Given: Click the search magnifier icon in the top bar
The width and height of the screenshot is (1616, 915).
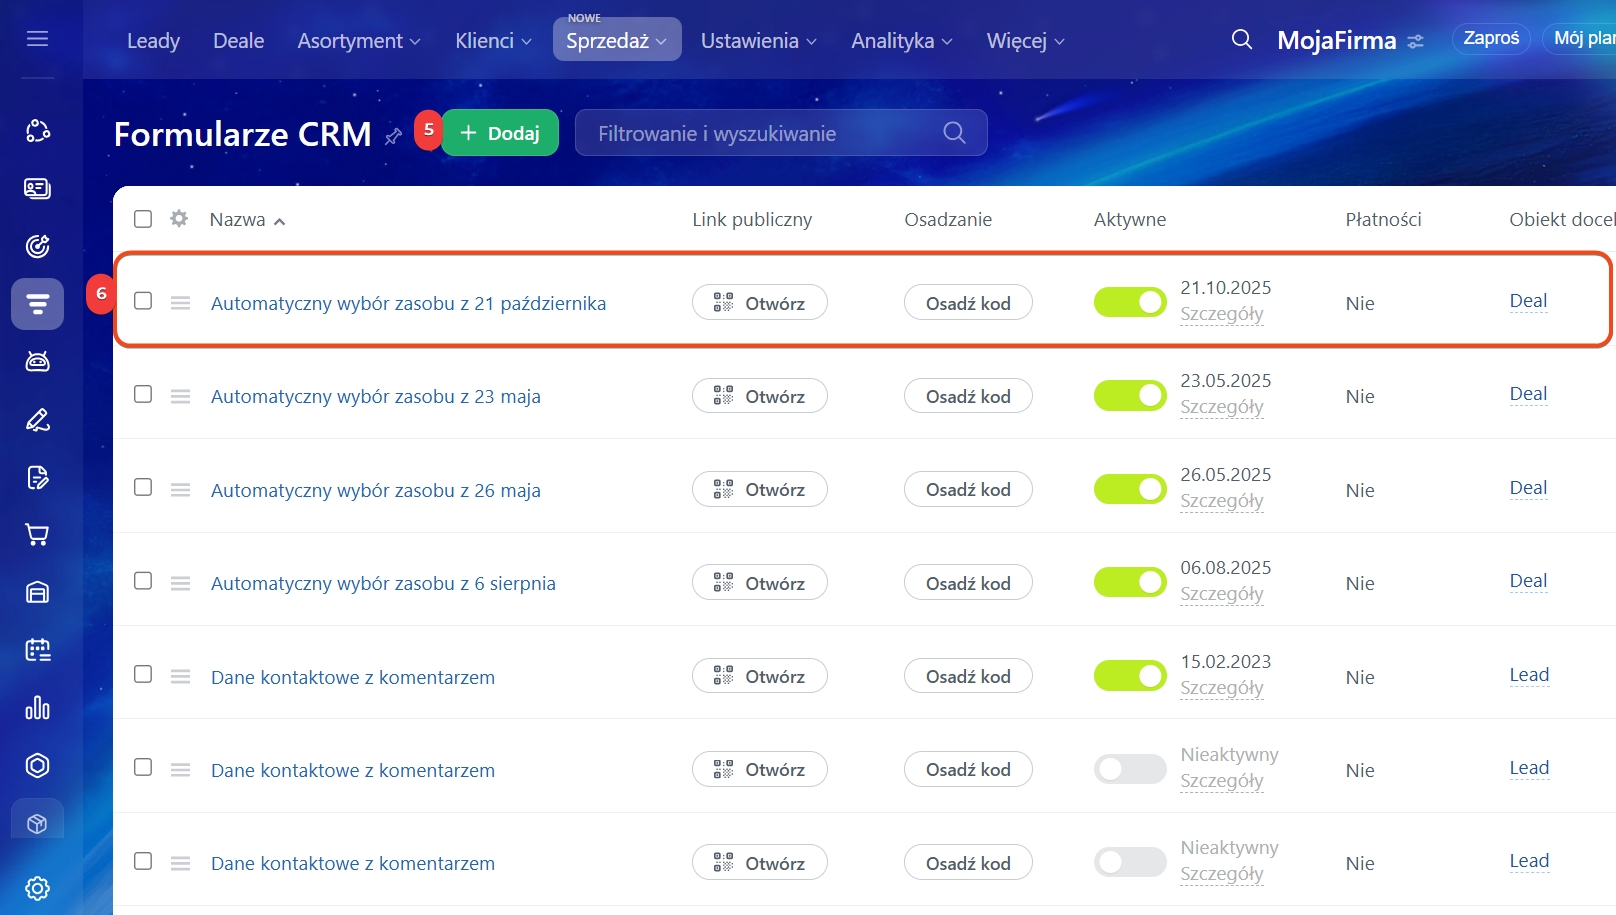Looking at the screenshot, I should point(1241,40).
